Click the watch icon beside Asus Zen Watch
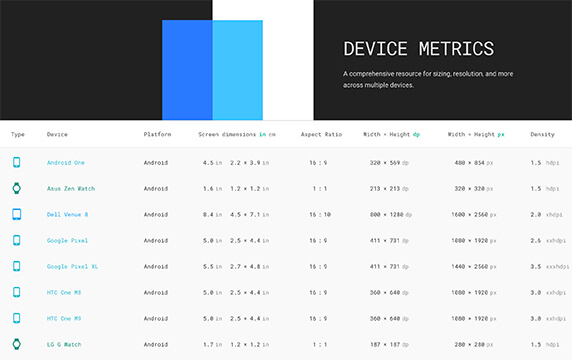Viewport: 572px width, 360px height. pyautogui.click(x=16, y=188)
